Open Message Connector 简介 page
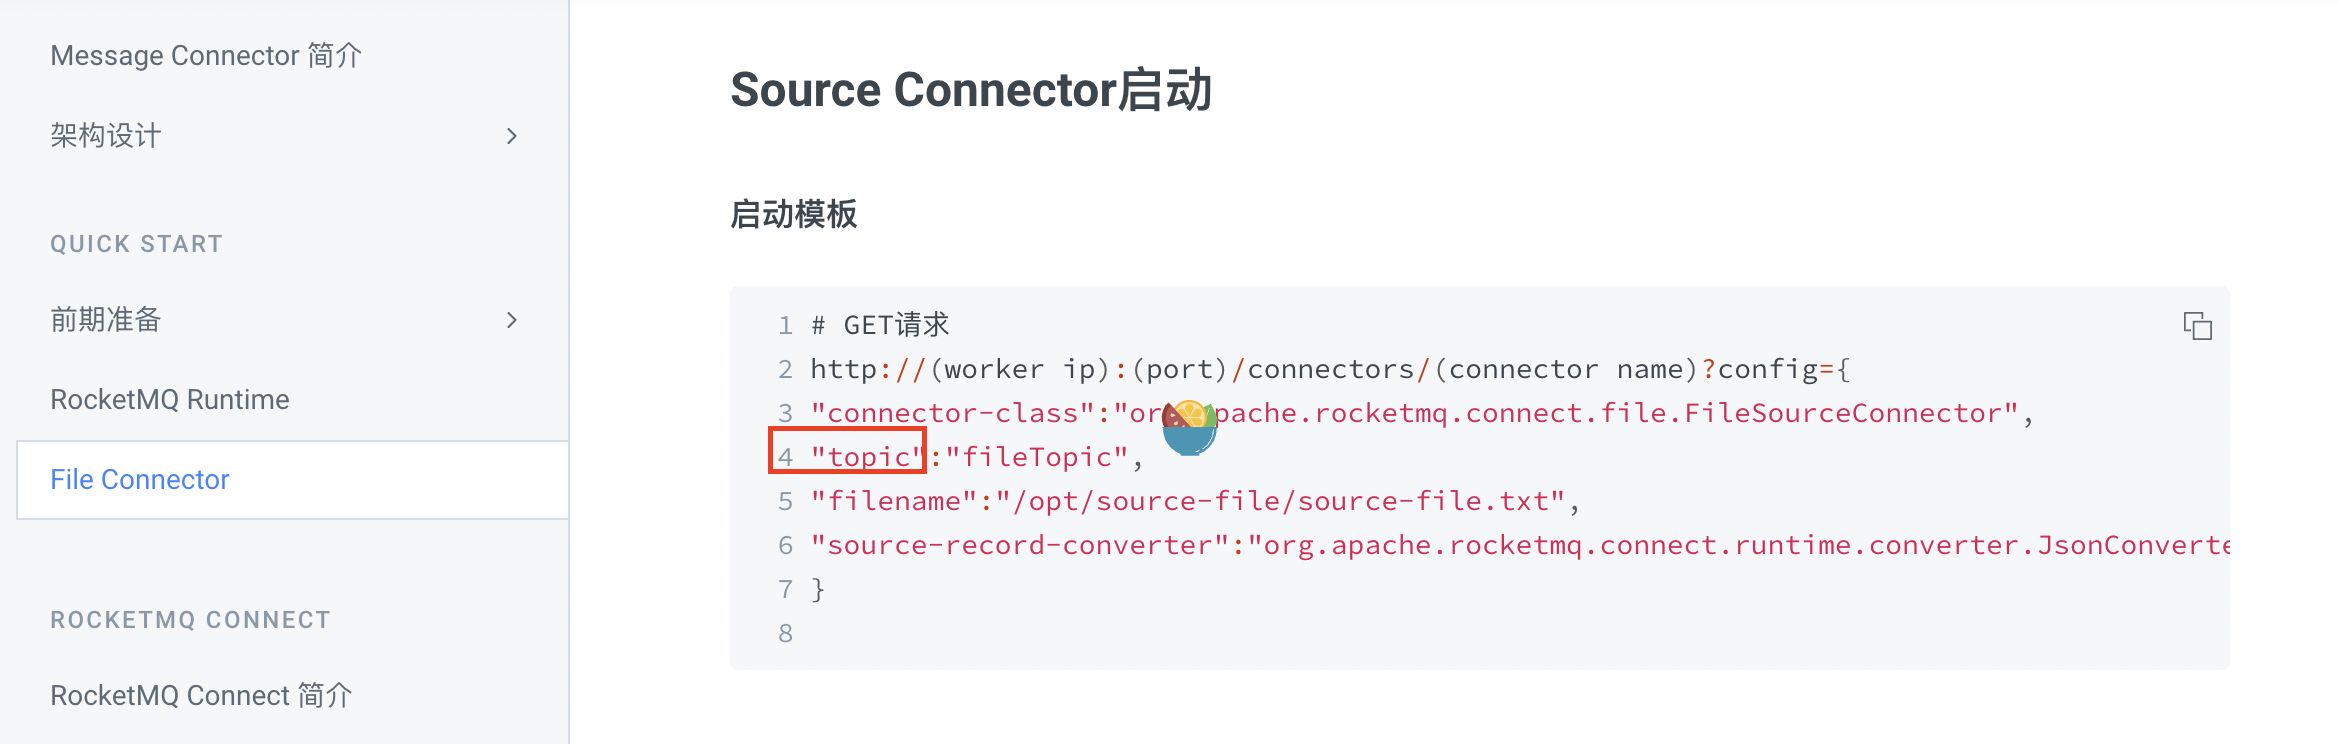Image resolution: width=2338 pixels, height=744 pixels. coord(206,56)
